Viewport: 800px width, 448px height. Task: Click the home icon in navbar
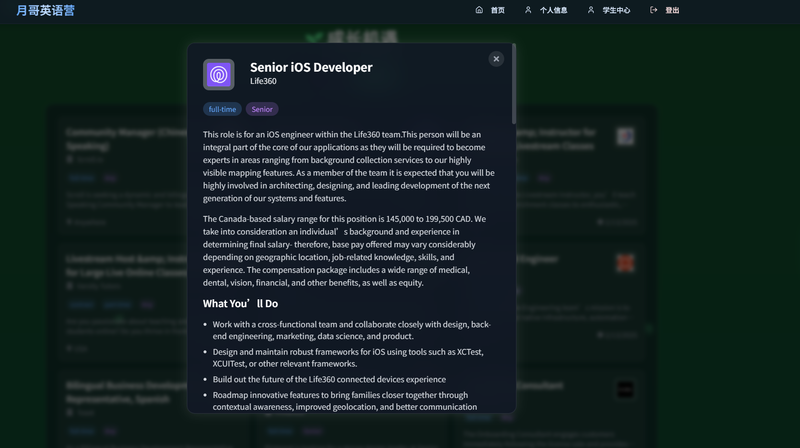pos(479,10)
